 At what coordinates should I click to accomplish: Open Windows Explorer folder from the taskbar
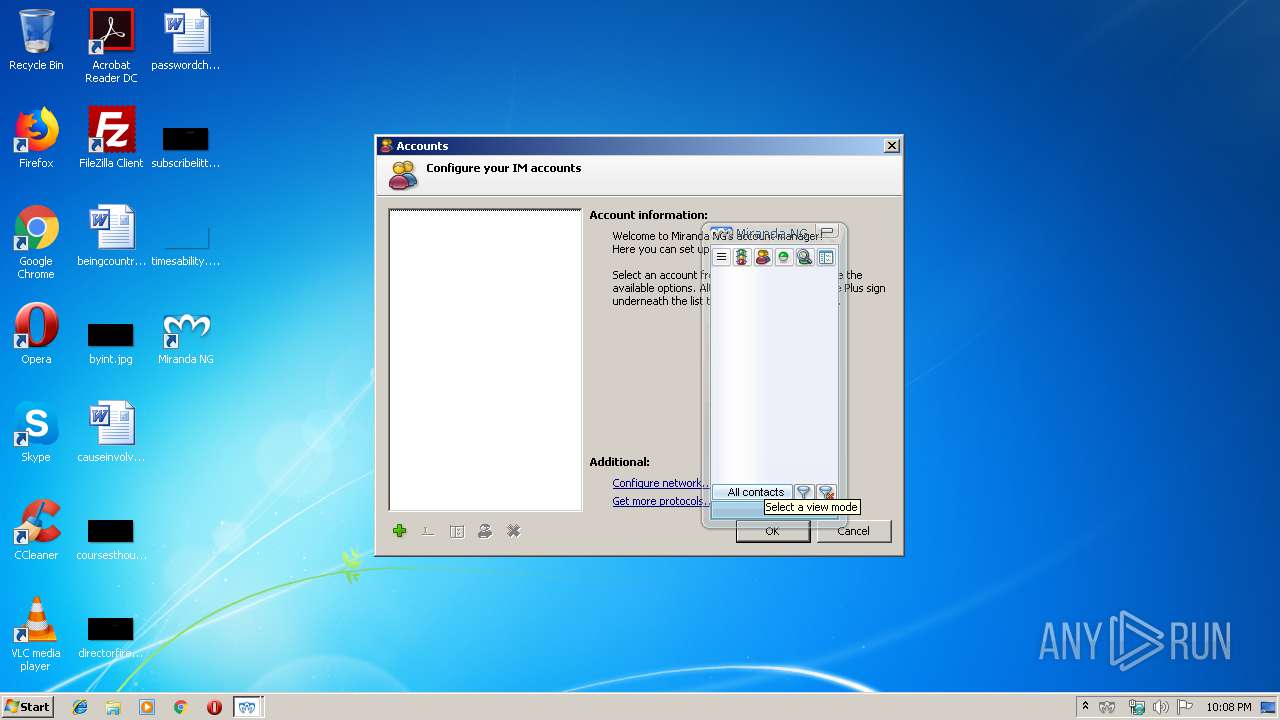113,707
